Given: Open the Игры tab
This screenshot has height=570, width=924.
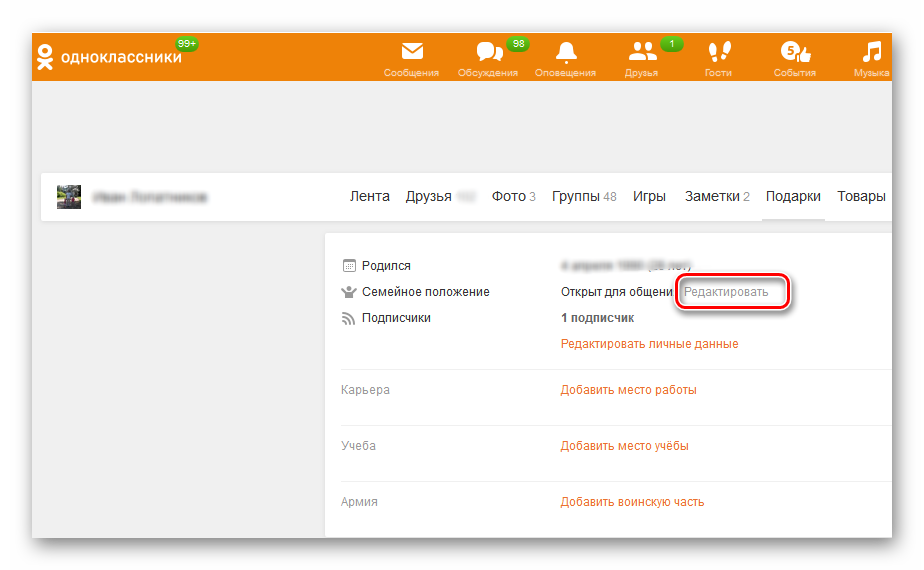Looking at the screenshot, I should click(649, 197).
